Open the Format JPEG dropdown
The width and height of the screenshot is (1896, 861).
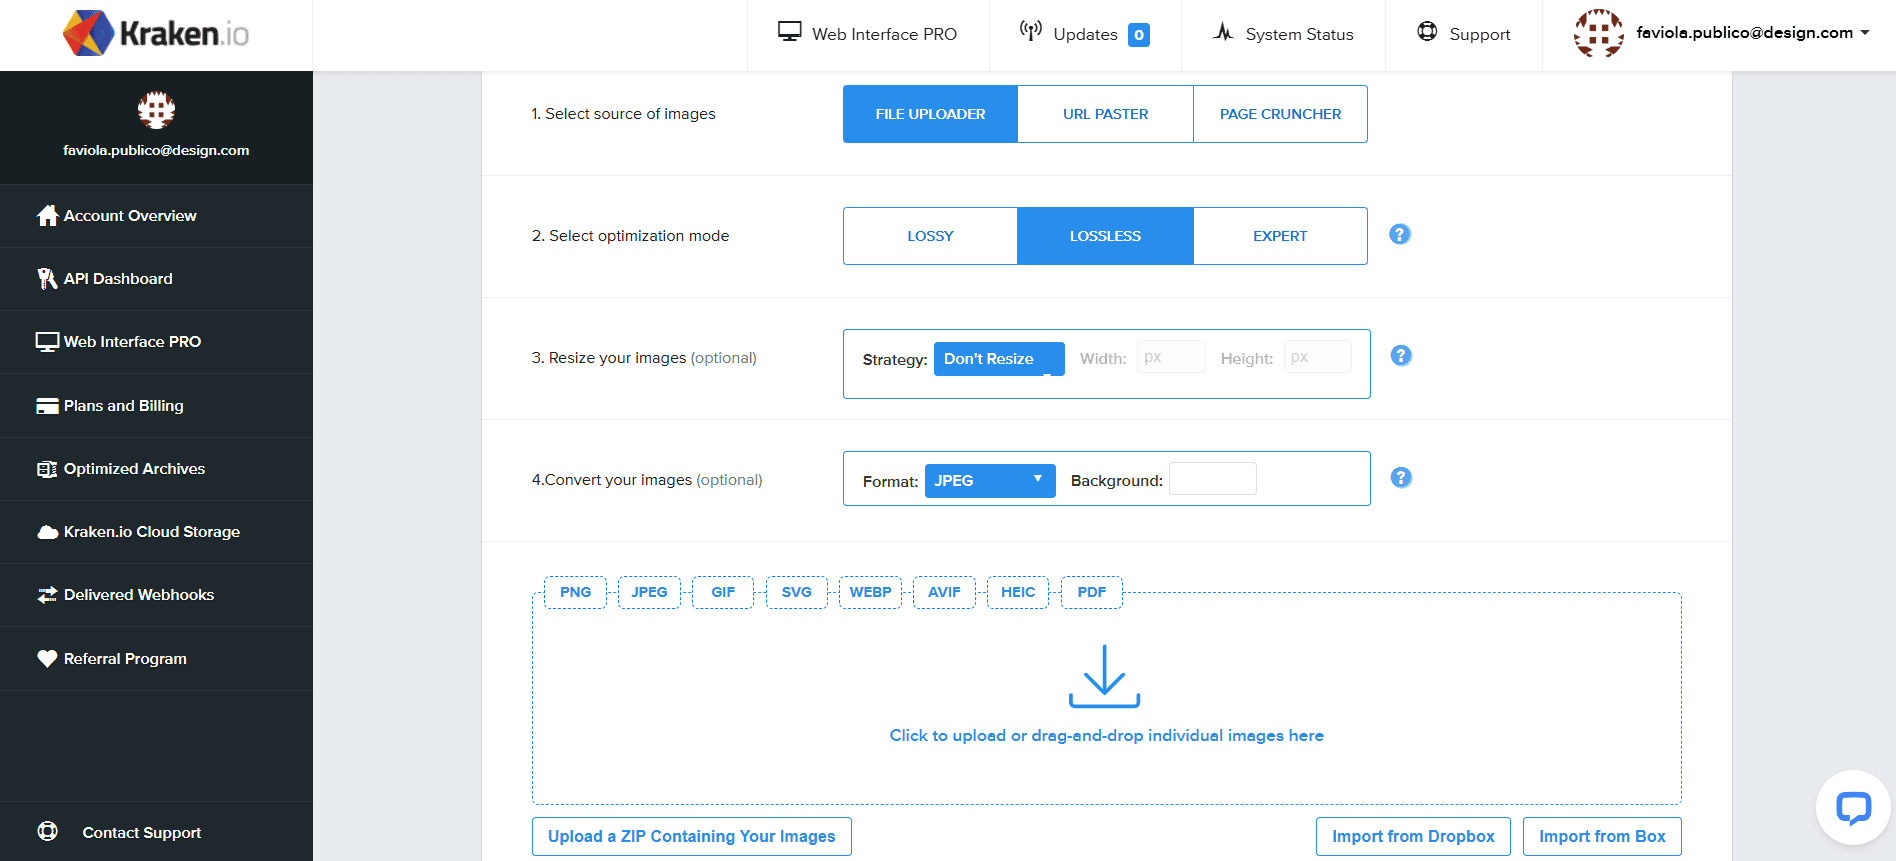(990, 481)
